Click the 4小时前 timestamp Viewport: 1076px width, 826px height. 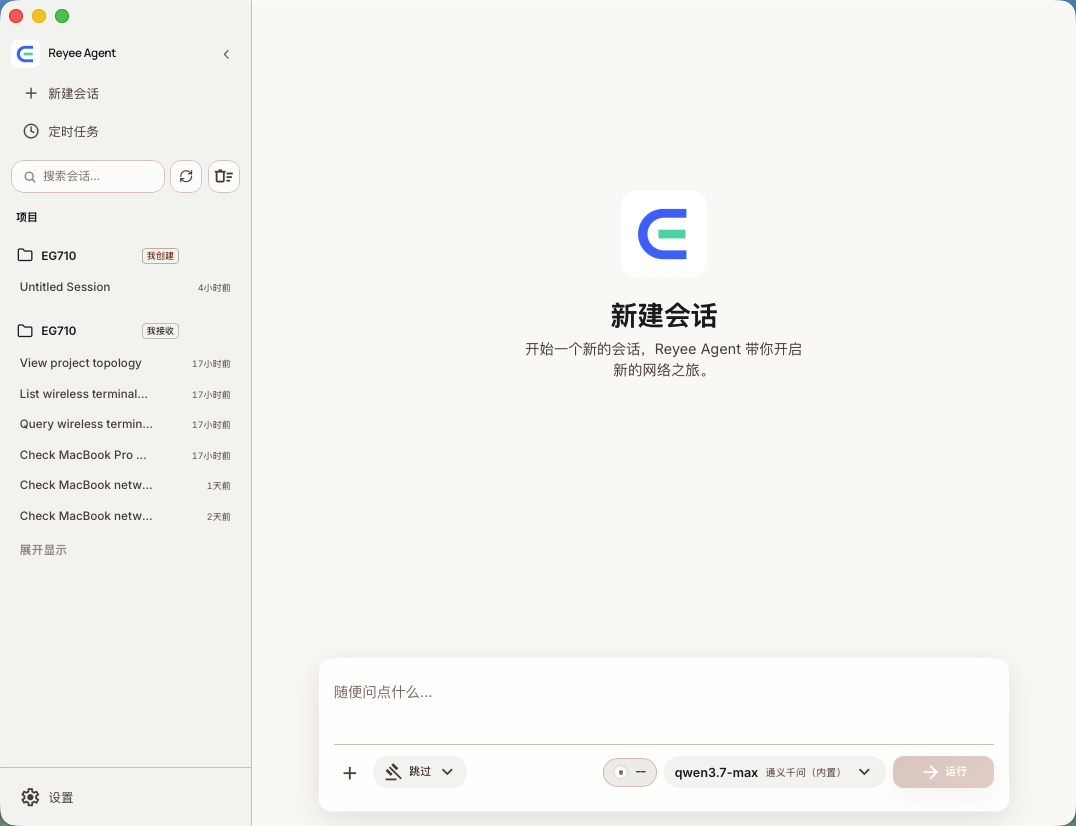tap(214, 288)
